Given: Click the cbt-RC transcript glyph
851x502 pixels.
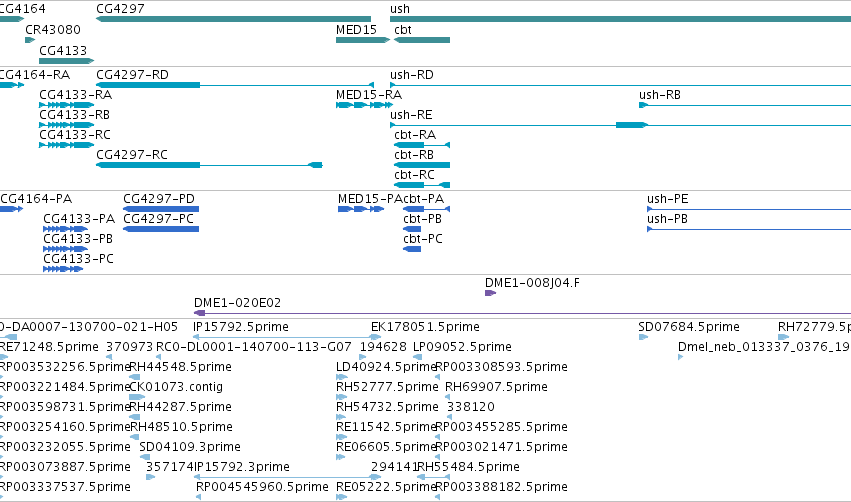Looking at the screenshot, I should 422,185.
